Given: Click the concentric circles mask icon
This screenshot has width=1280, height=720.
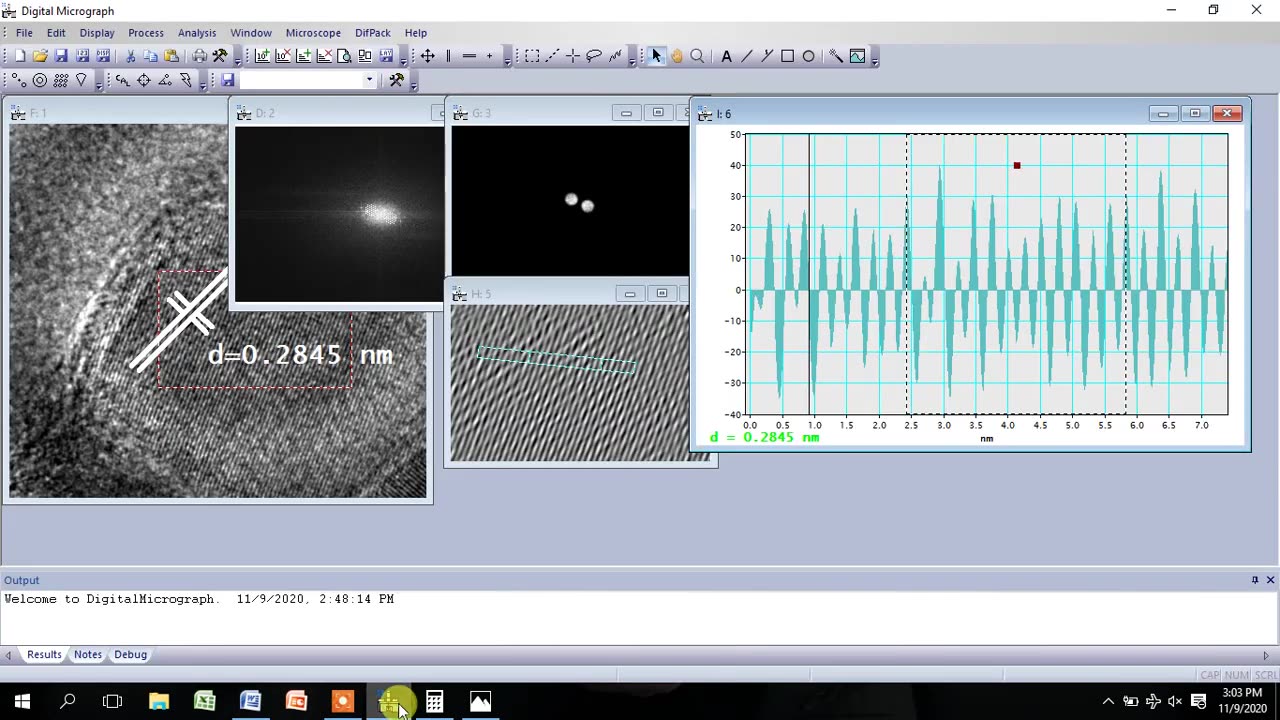Looking at the screenshot, I should (x=40, y=80).
